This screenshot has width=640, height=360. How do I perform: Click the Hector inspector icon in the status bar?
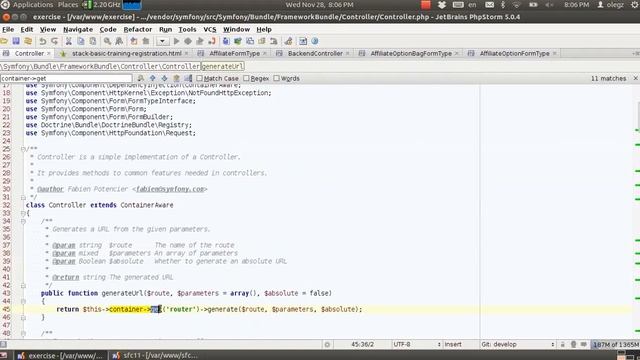click(x=573, y=344)
